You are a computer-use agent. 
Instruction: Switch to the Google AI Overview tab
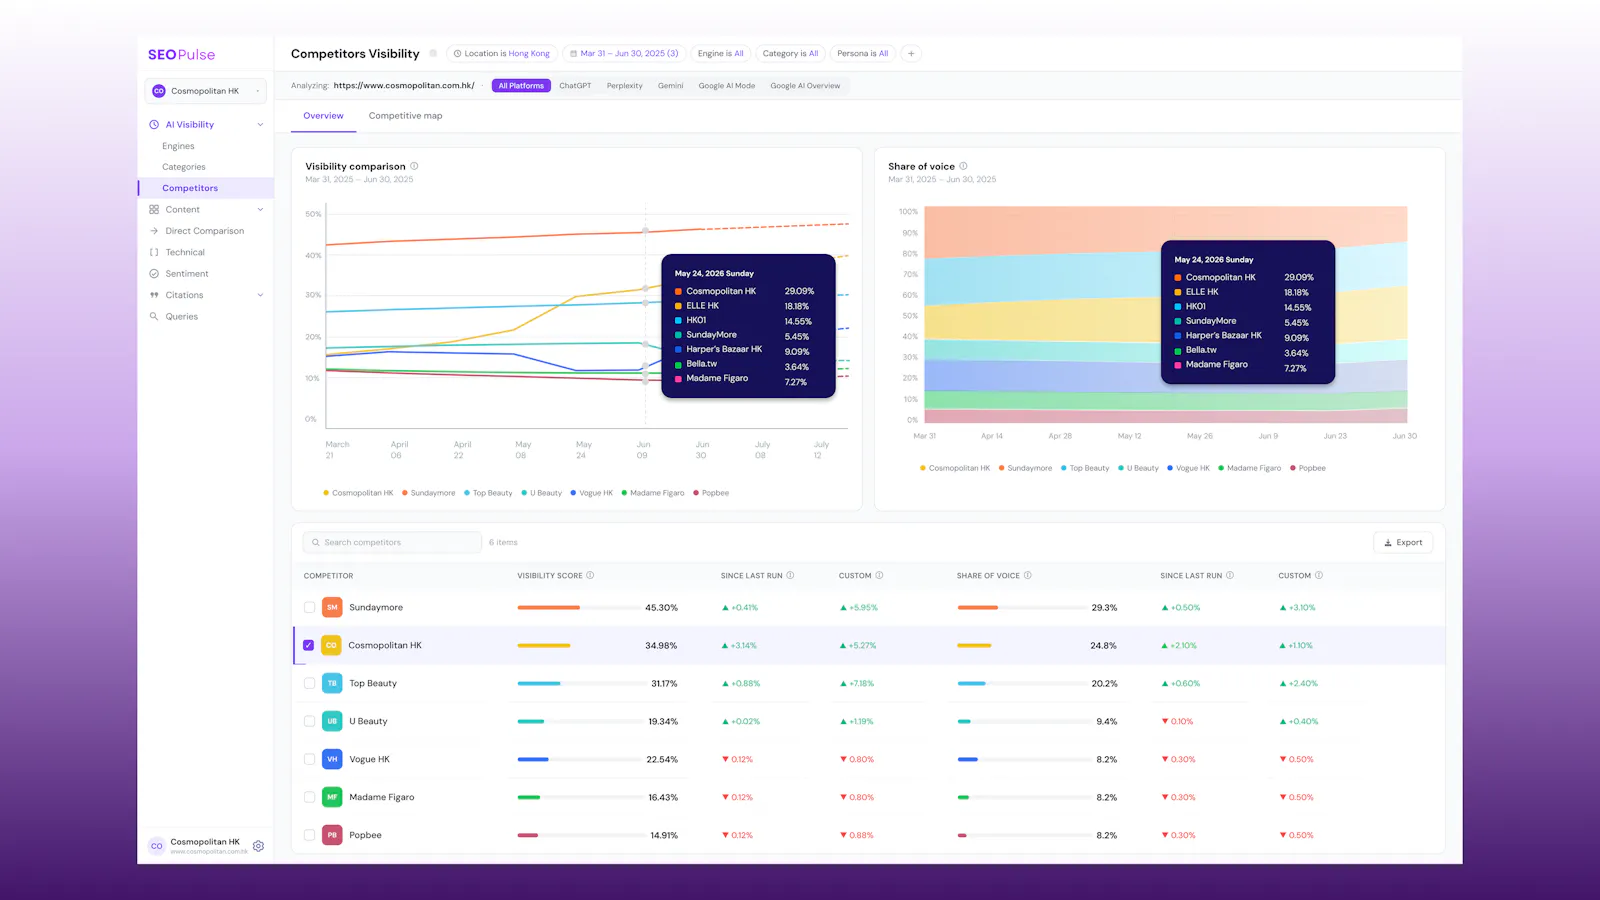[x=805, y=86]
